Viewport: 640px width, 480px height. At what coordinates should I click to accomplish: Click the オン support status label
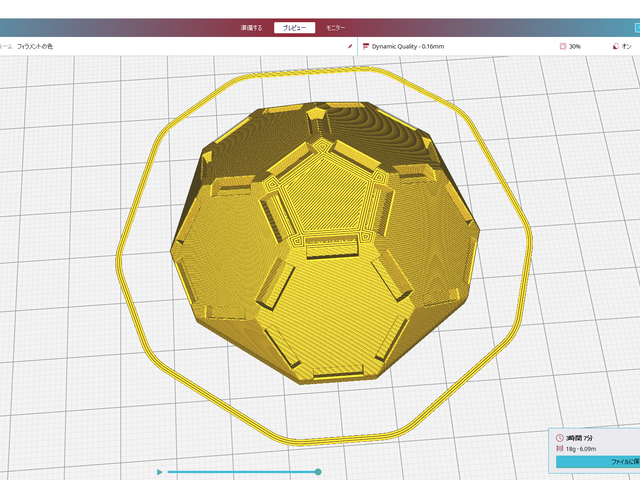click(x=626, y=46)
